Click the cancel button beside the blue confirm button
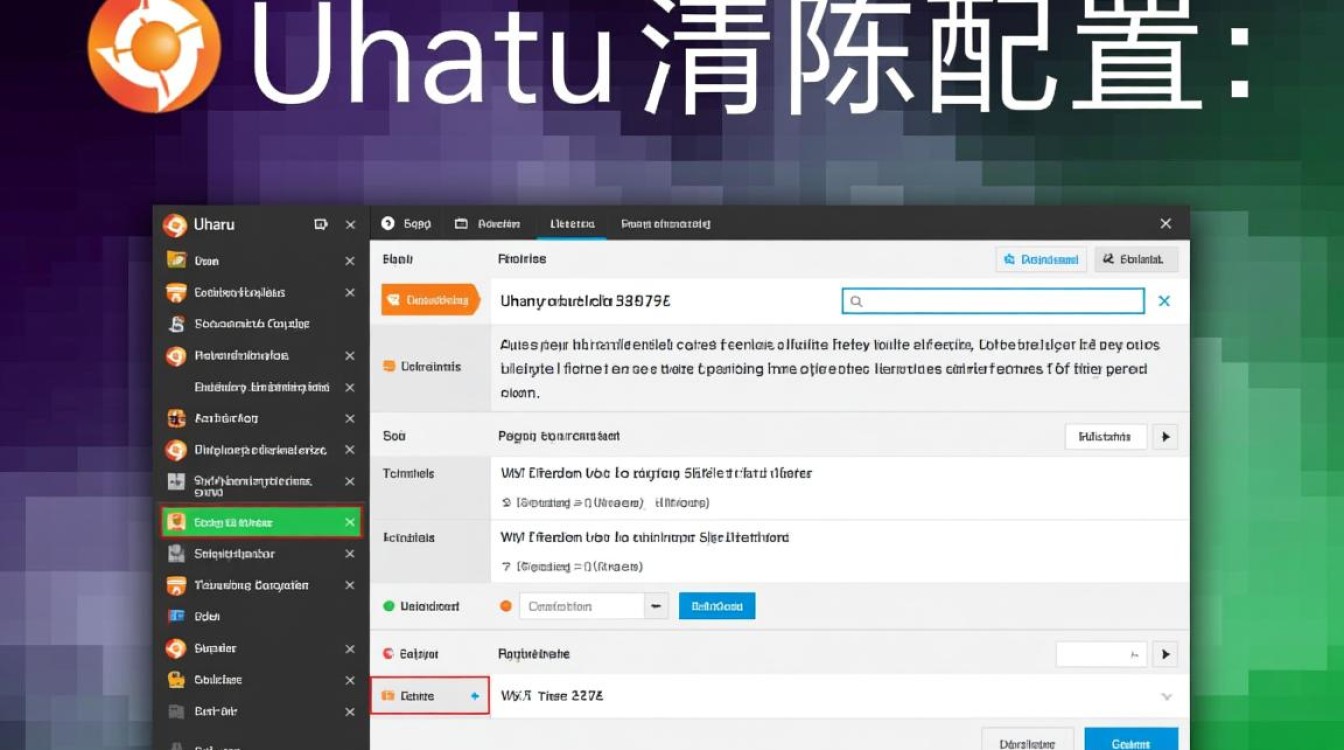 1026,742
